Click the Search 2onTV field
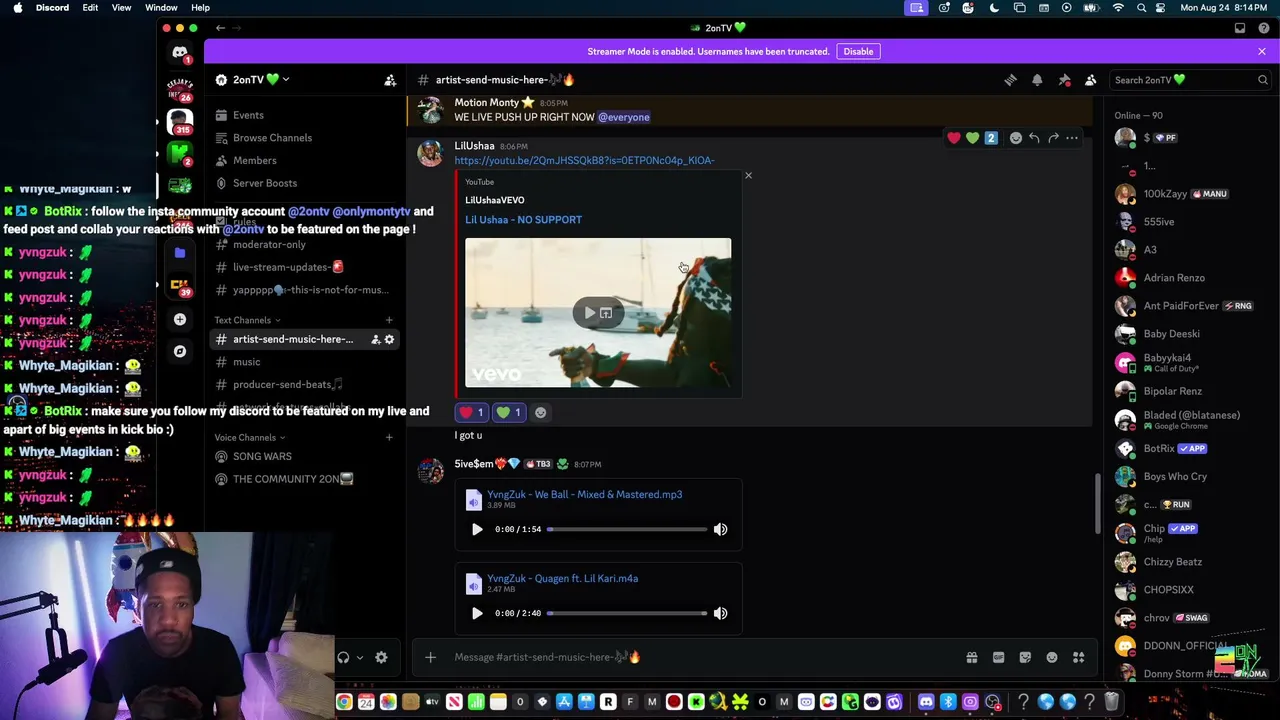The width and height of the screenshot is (1280, 720). click(1190, 80)
